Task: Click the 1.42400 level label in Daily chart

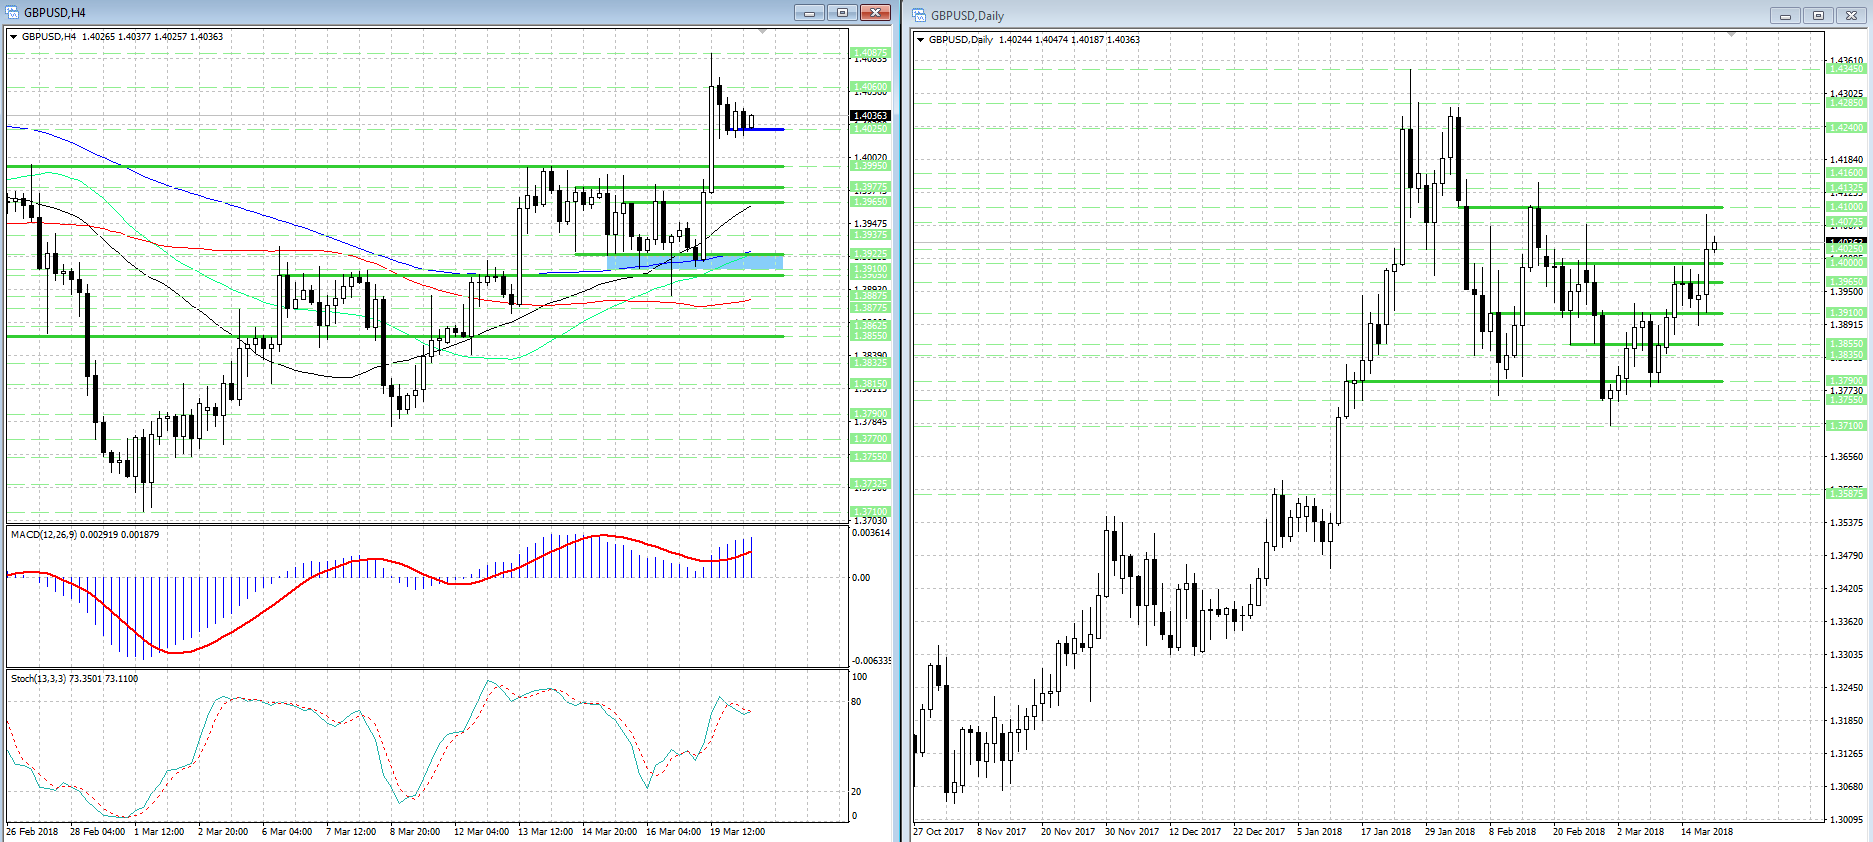Action: pyautogui.click(x=1846, y=128)
